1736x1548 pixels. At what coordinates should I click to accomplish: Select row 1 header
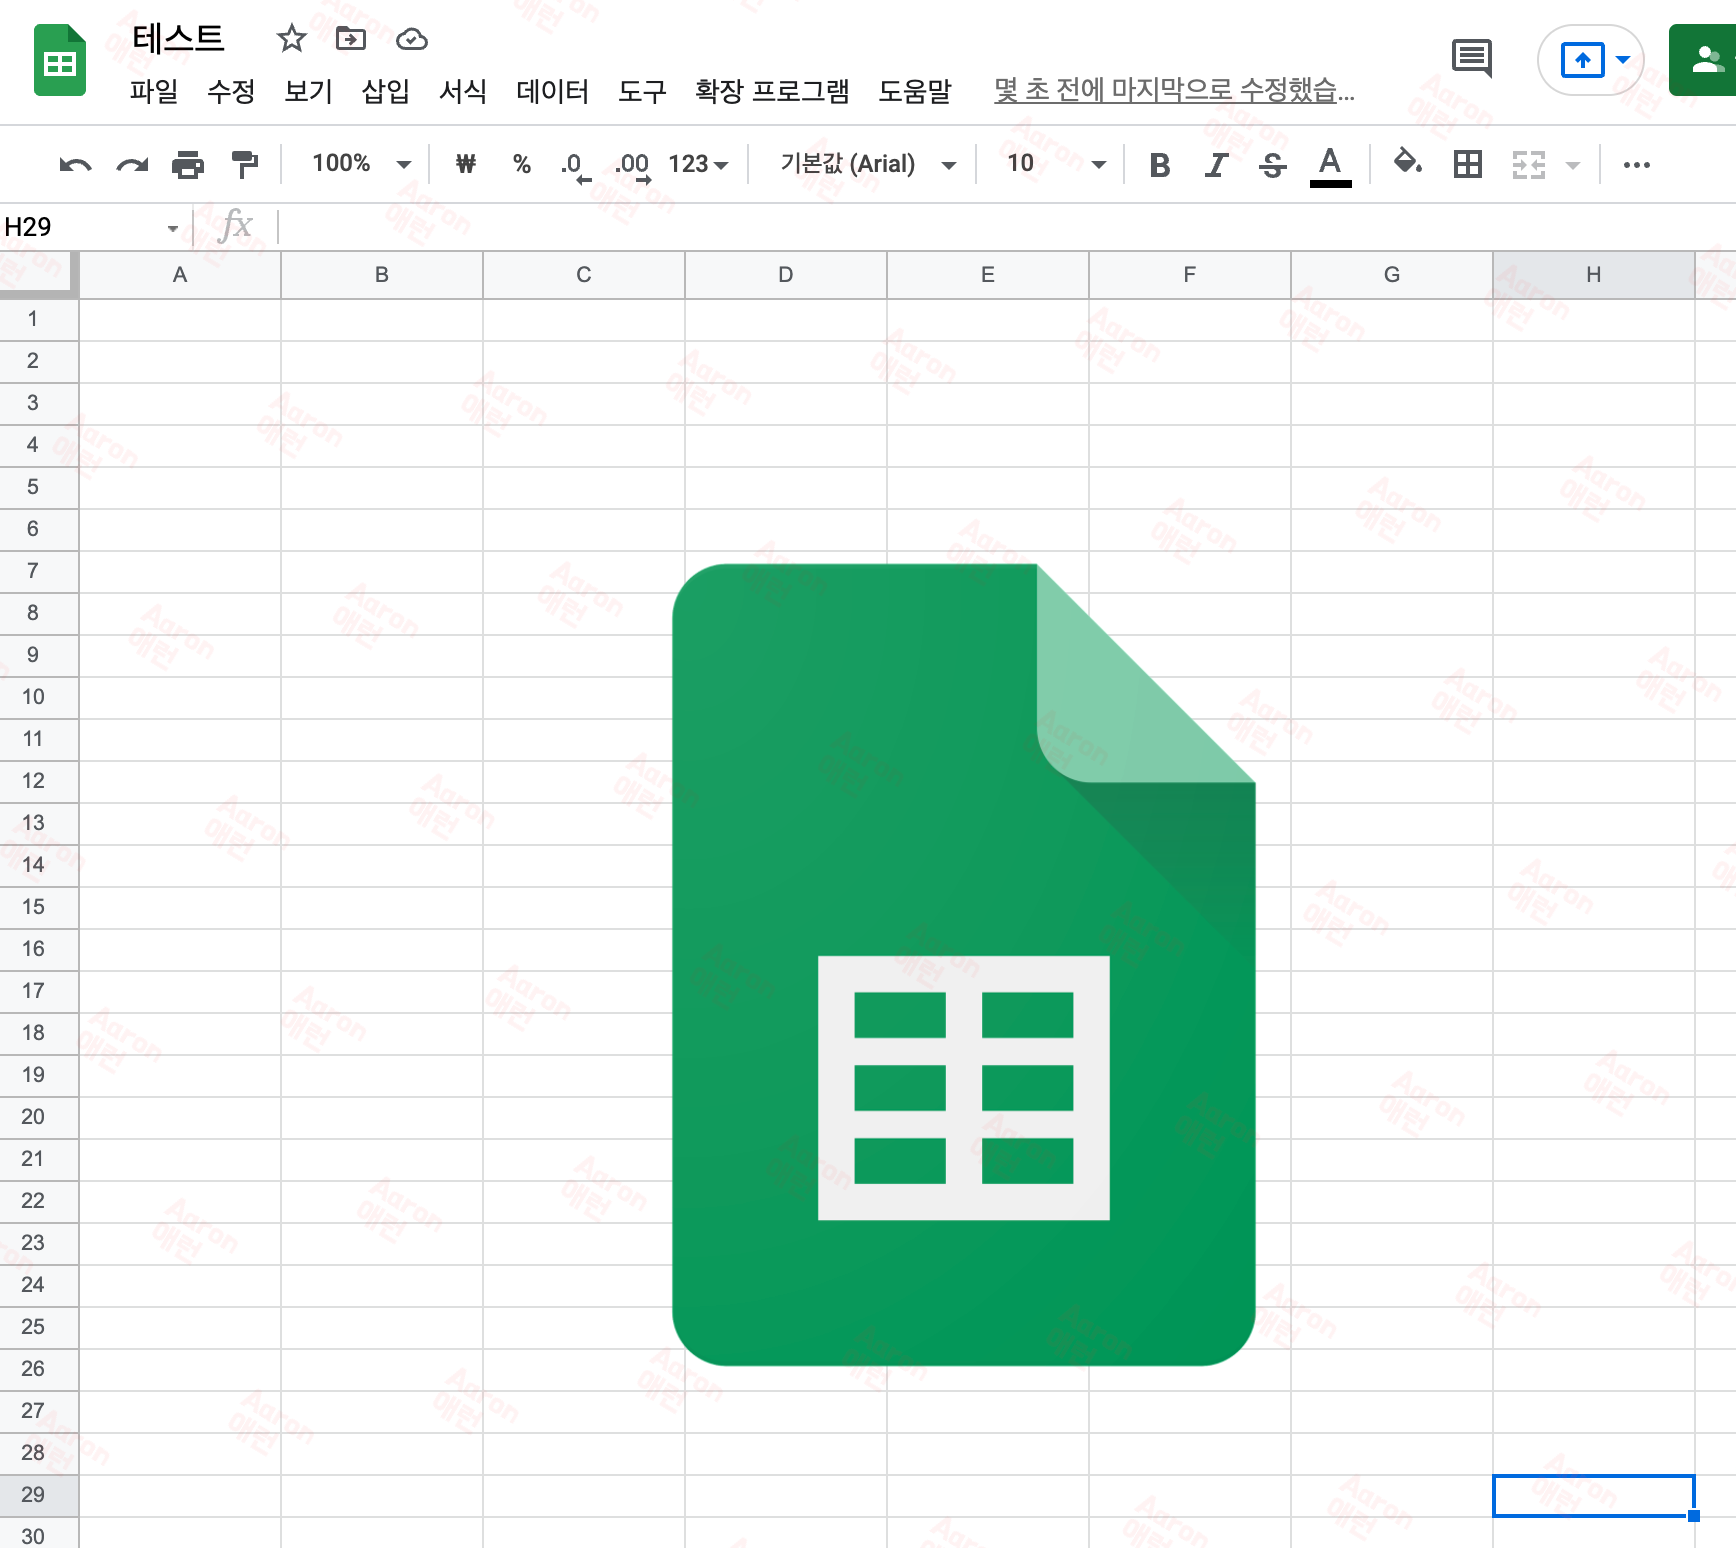(39, 319)
